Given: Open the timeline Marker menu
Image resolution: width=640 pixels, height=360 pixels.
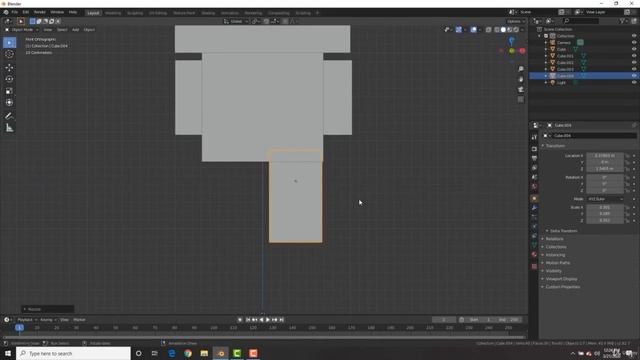Looking at the screenshot, I should (79, 320).
